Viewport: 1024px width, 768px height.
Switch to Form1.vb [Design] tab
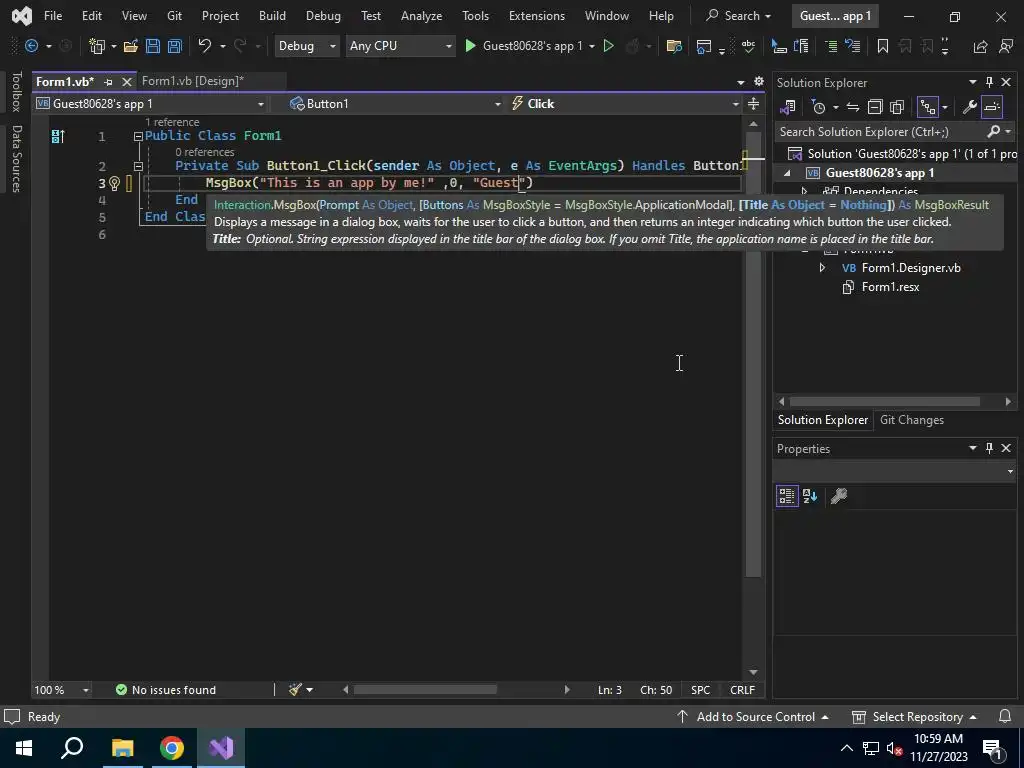pos(193,81)
